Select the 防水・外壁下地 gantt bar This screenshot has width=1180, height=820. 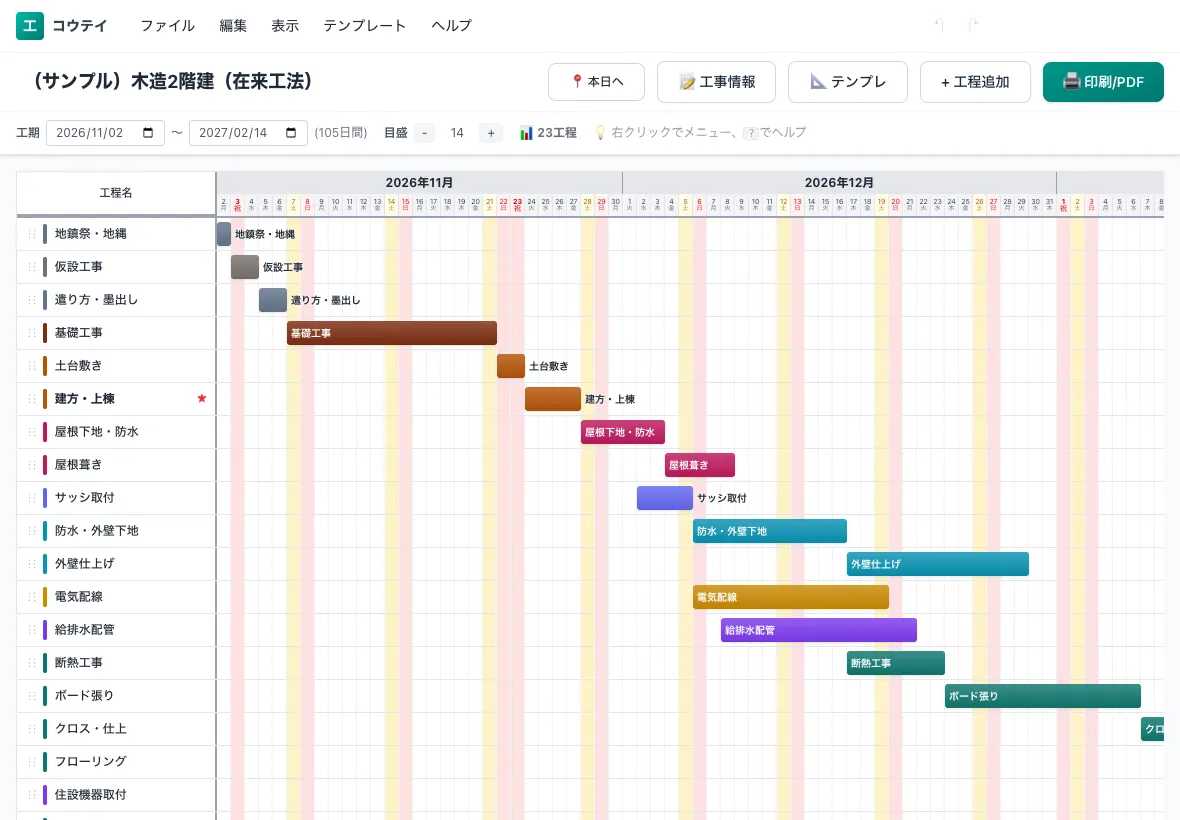[769, 530]
